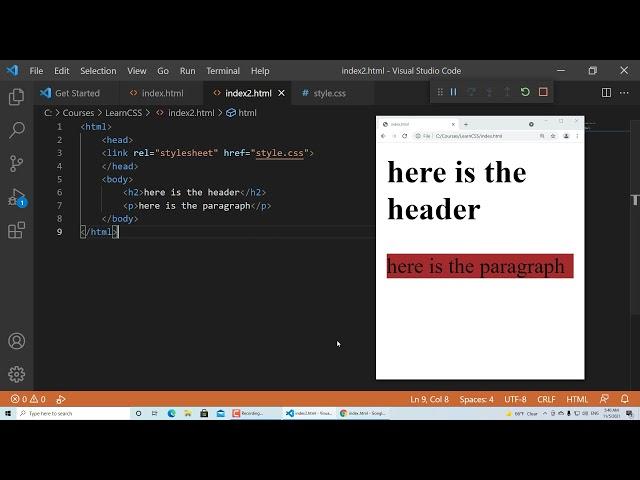Reload the page in browser window
Image resolution: width=640 pixels, height=480 pixels.
click(x=404, y=136)
